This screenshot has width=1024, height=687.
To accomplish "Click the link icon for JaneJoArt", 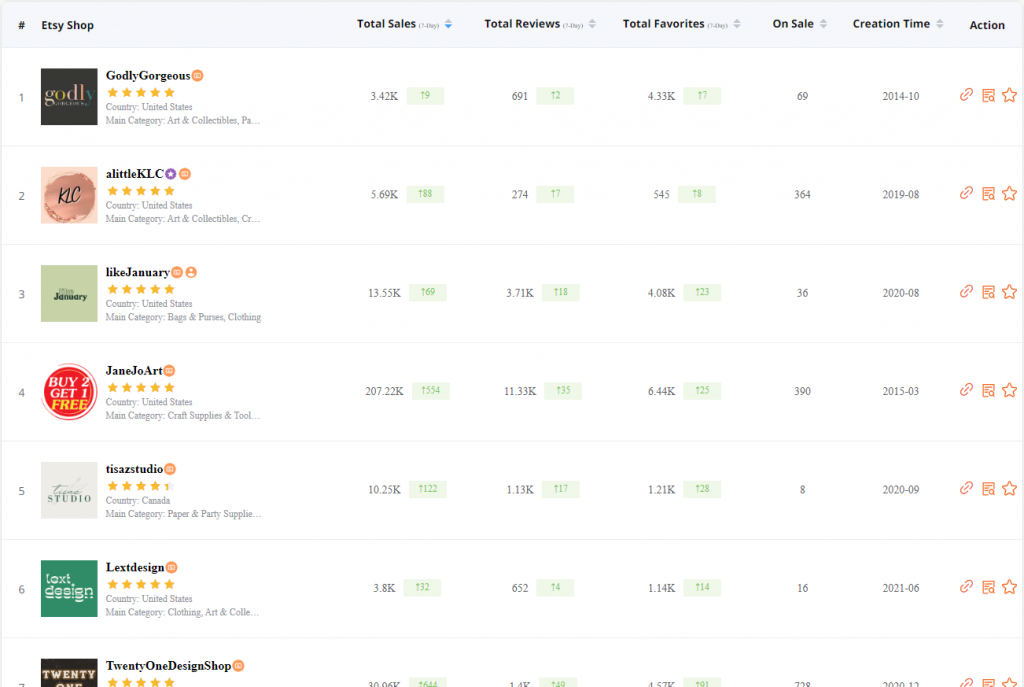I will (x=966, y=390).
